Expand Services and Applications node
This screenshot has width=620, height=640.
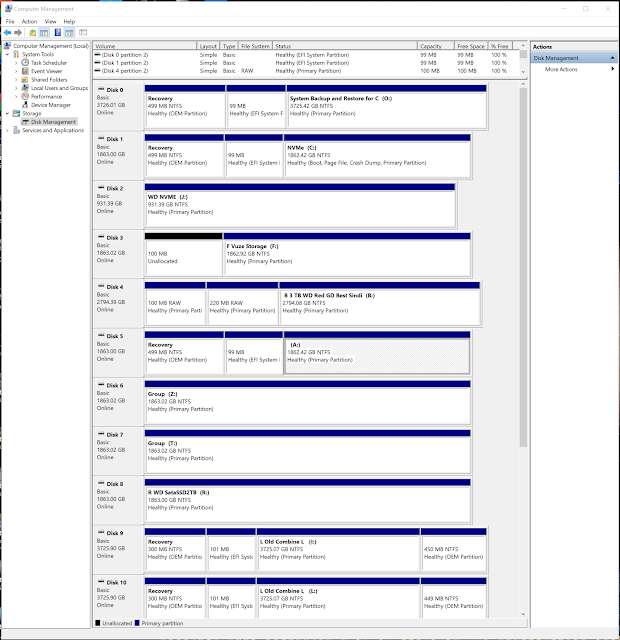point(7,130)
